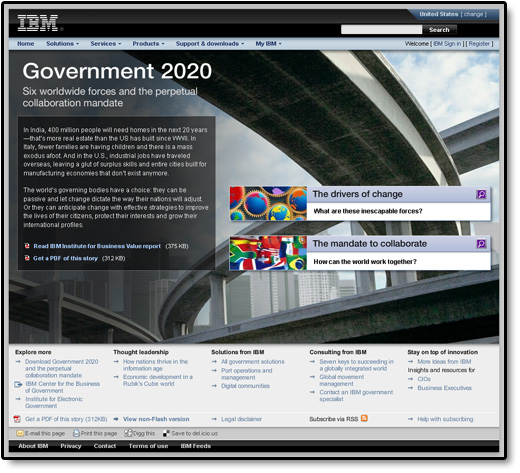
Task: Open Contact an IBM government specialist
Action: pos(356,396)
